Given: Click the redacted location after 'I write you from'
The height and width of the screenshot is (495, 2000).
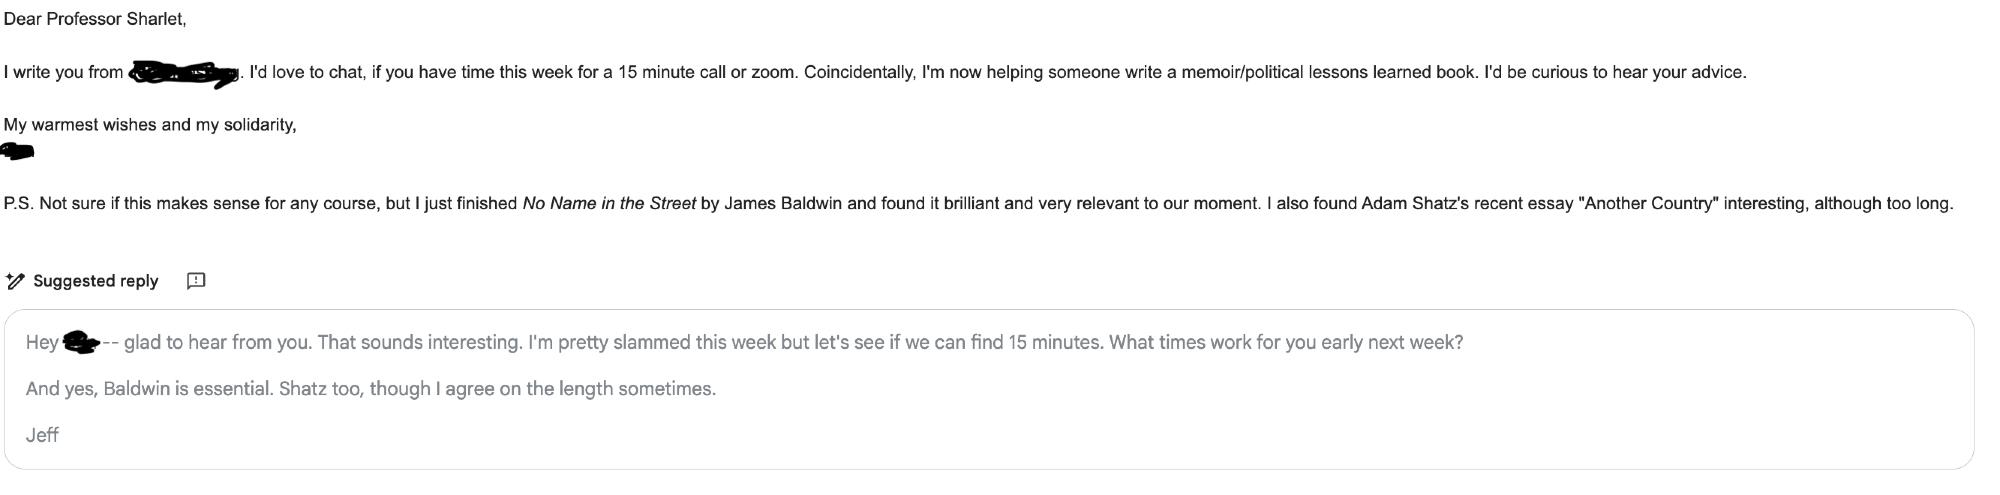Looking at the screenshot, I should (x=185, y=73).
